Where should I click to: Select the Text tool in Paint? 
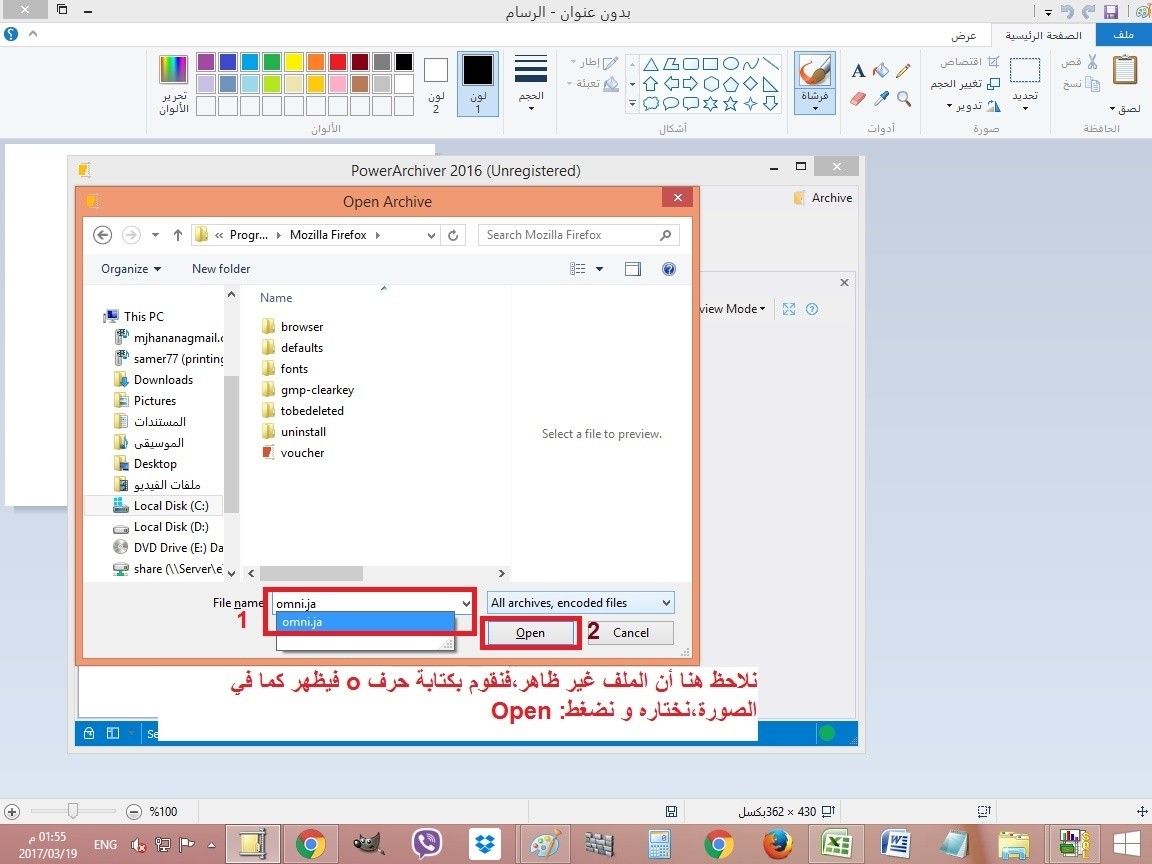tap(857, 71)
